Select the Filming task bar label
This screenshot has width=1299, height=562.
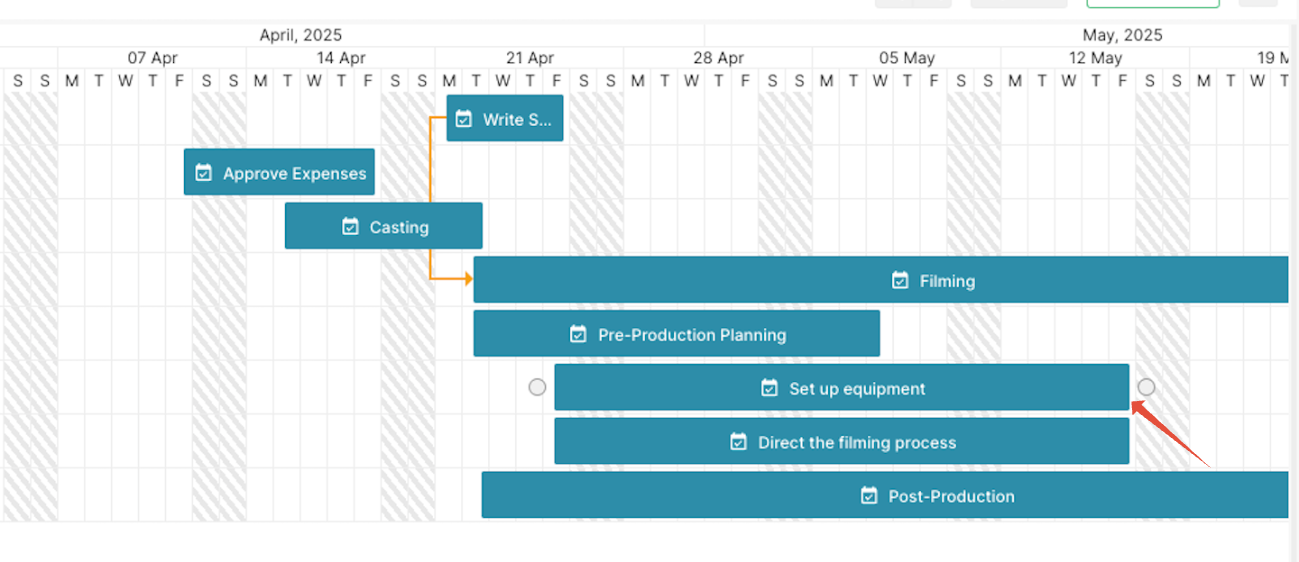click(947, 281)
